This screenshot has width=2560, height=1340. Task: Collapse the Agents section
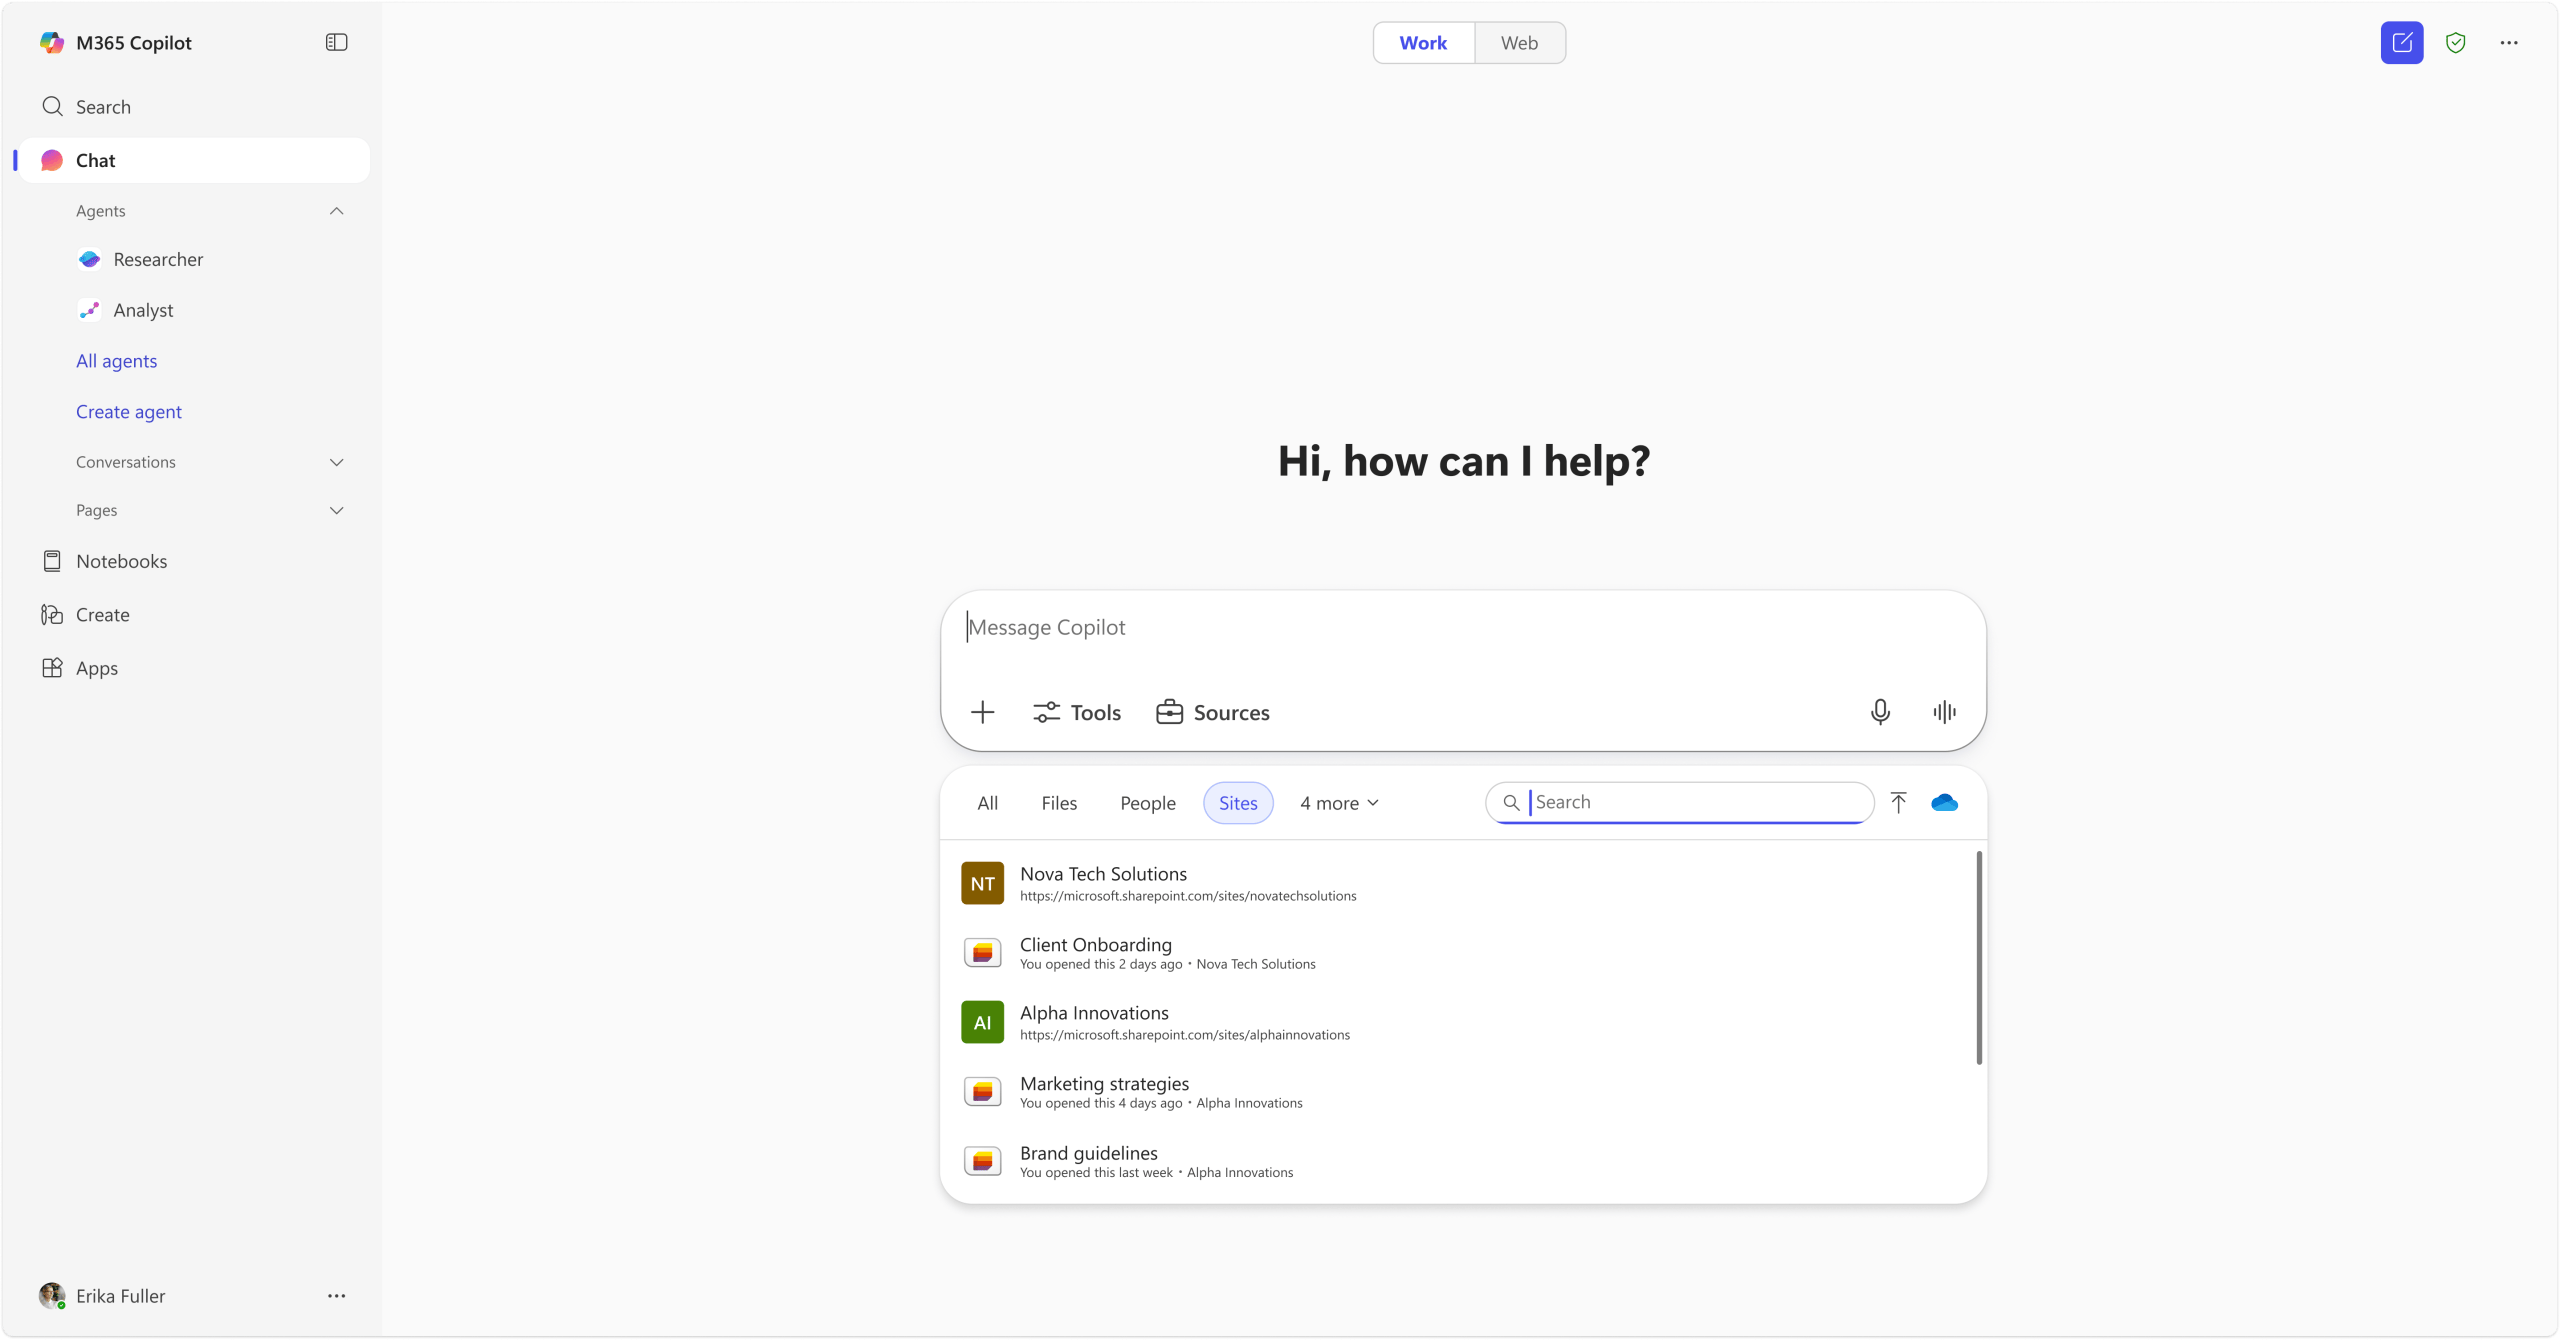click(336, 210)
